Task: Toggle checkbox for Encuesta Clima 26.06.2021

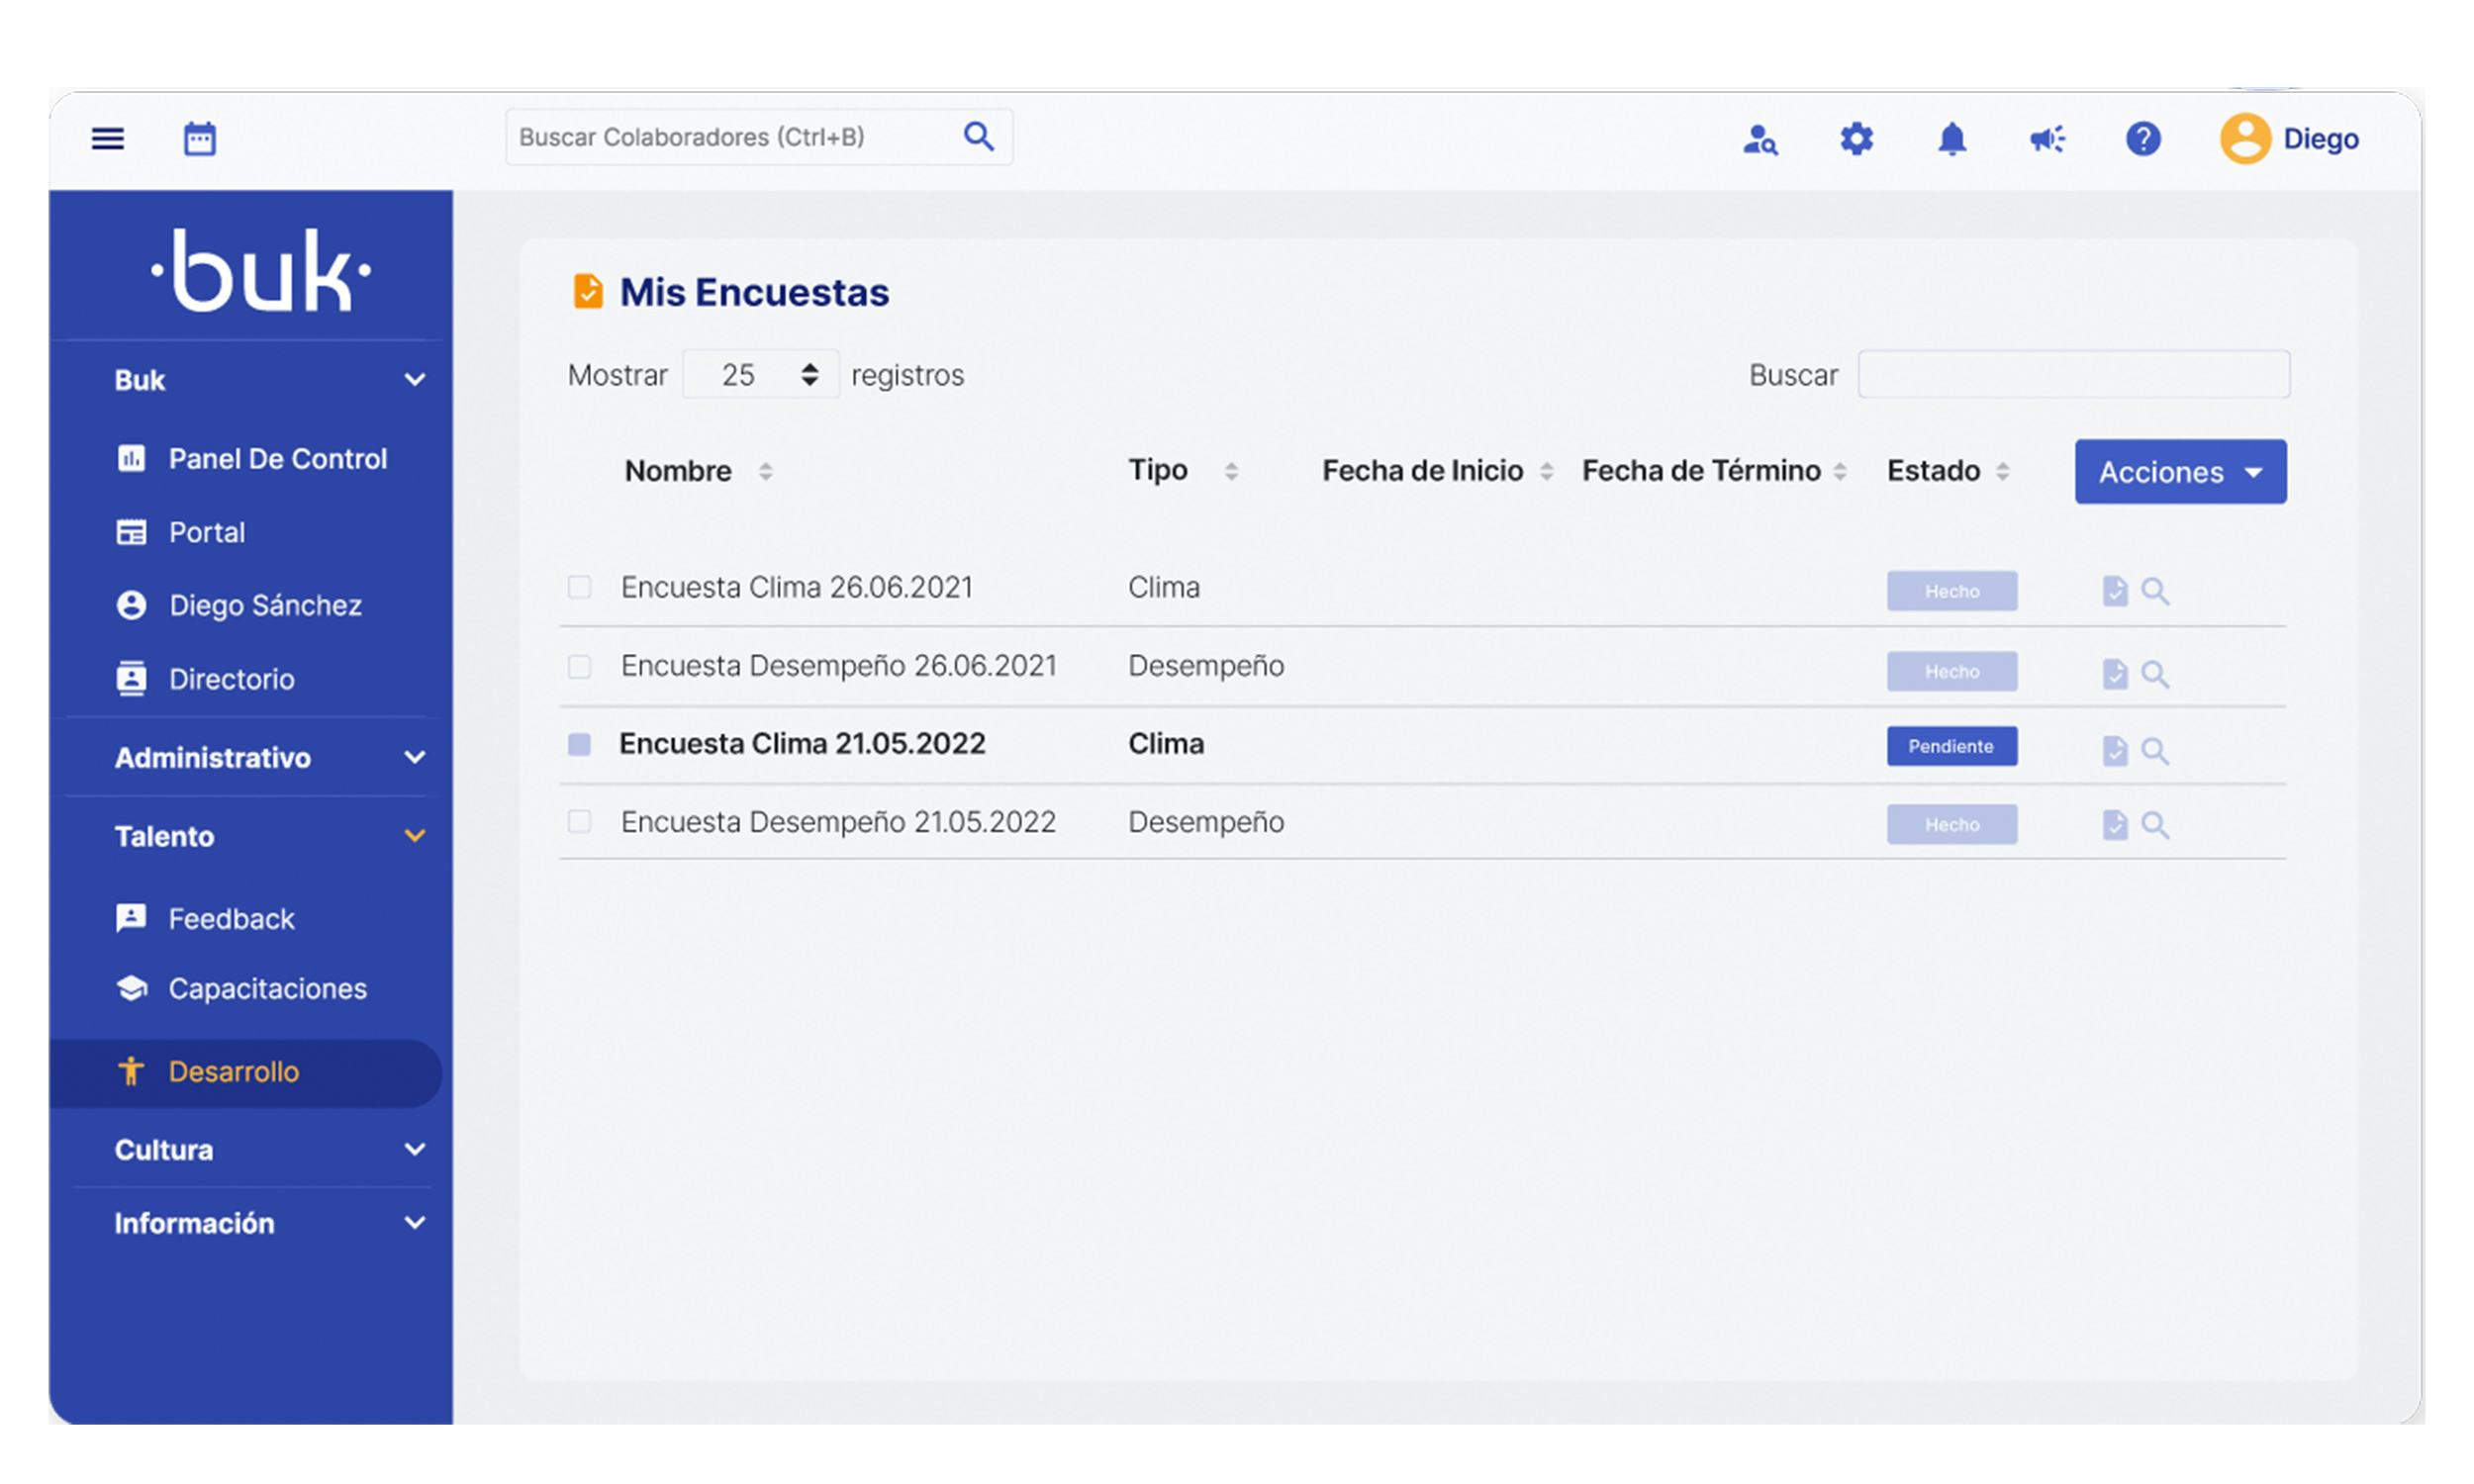Action: 580,587
